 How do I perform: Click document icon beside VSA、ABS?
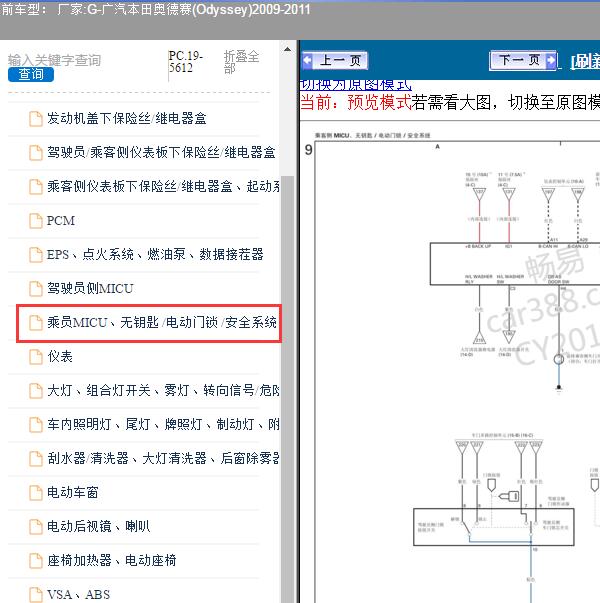[36, 595]
